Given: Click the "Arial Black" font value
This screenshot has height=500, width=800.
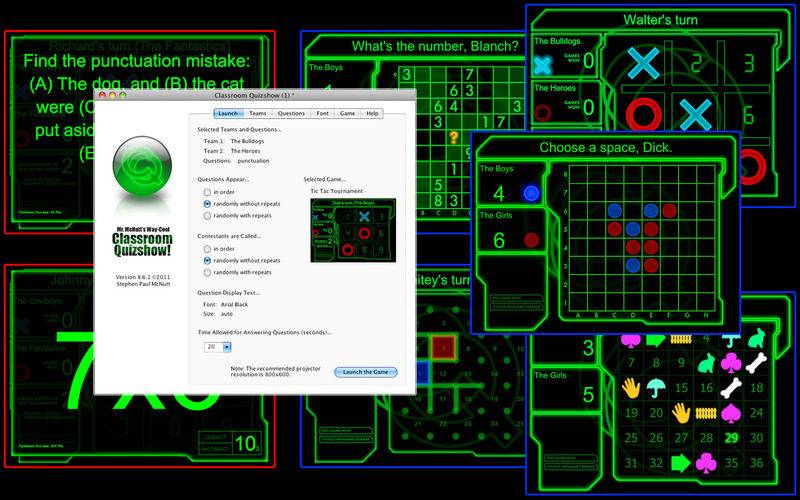Looking at the screenshot, I should 235,304.
